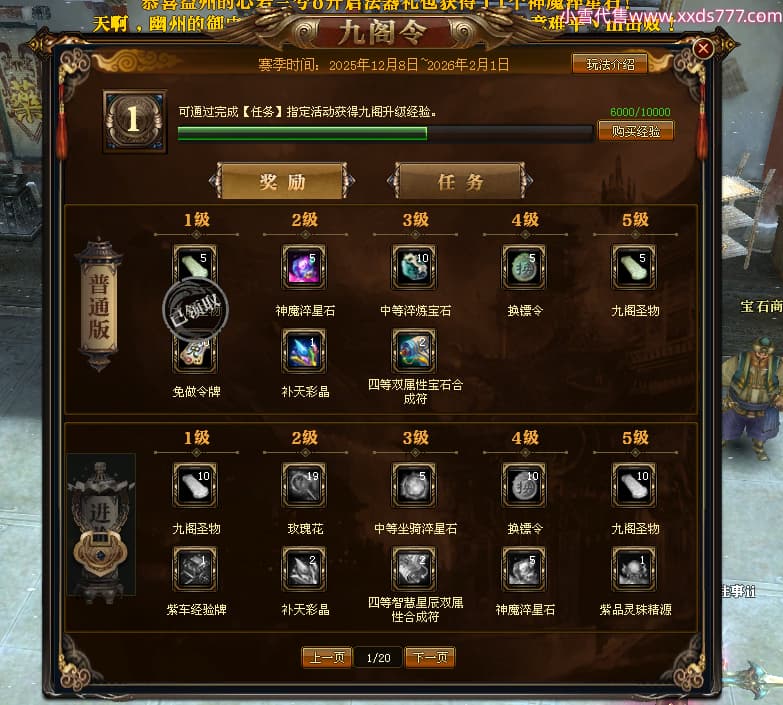Click the 购买经验 button
This screenshot has width=783, height=705.
pyautogui.click(x=636, y=131)
